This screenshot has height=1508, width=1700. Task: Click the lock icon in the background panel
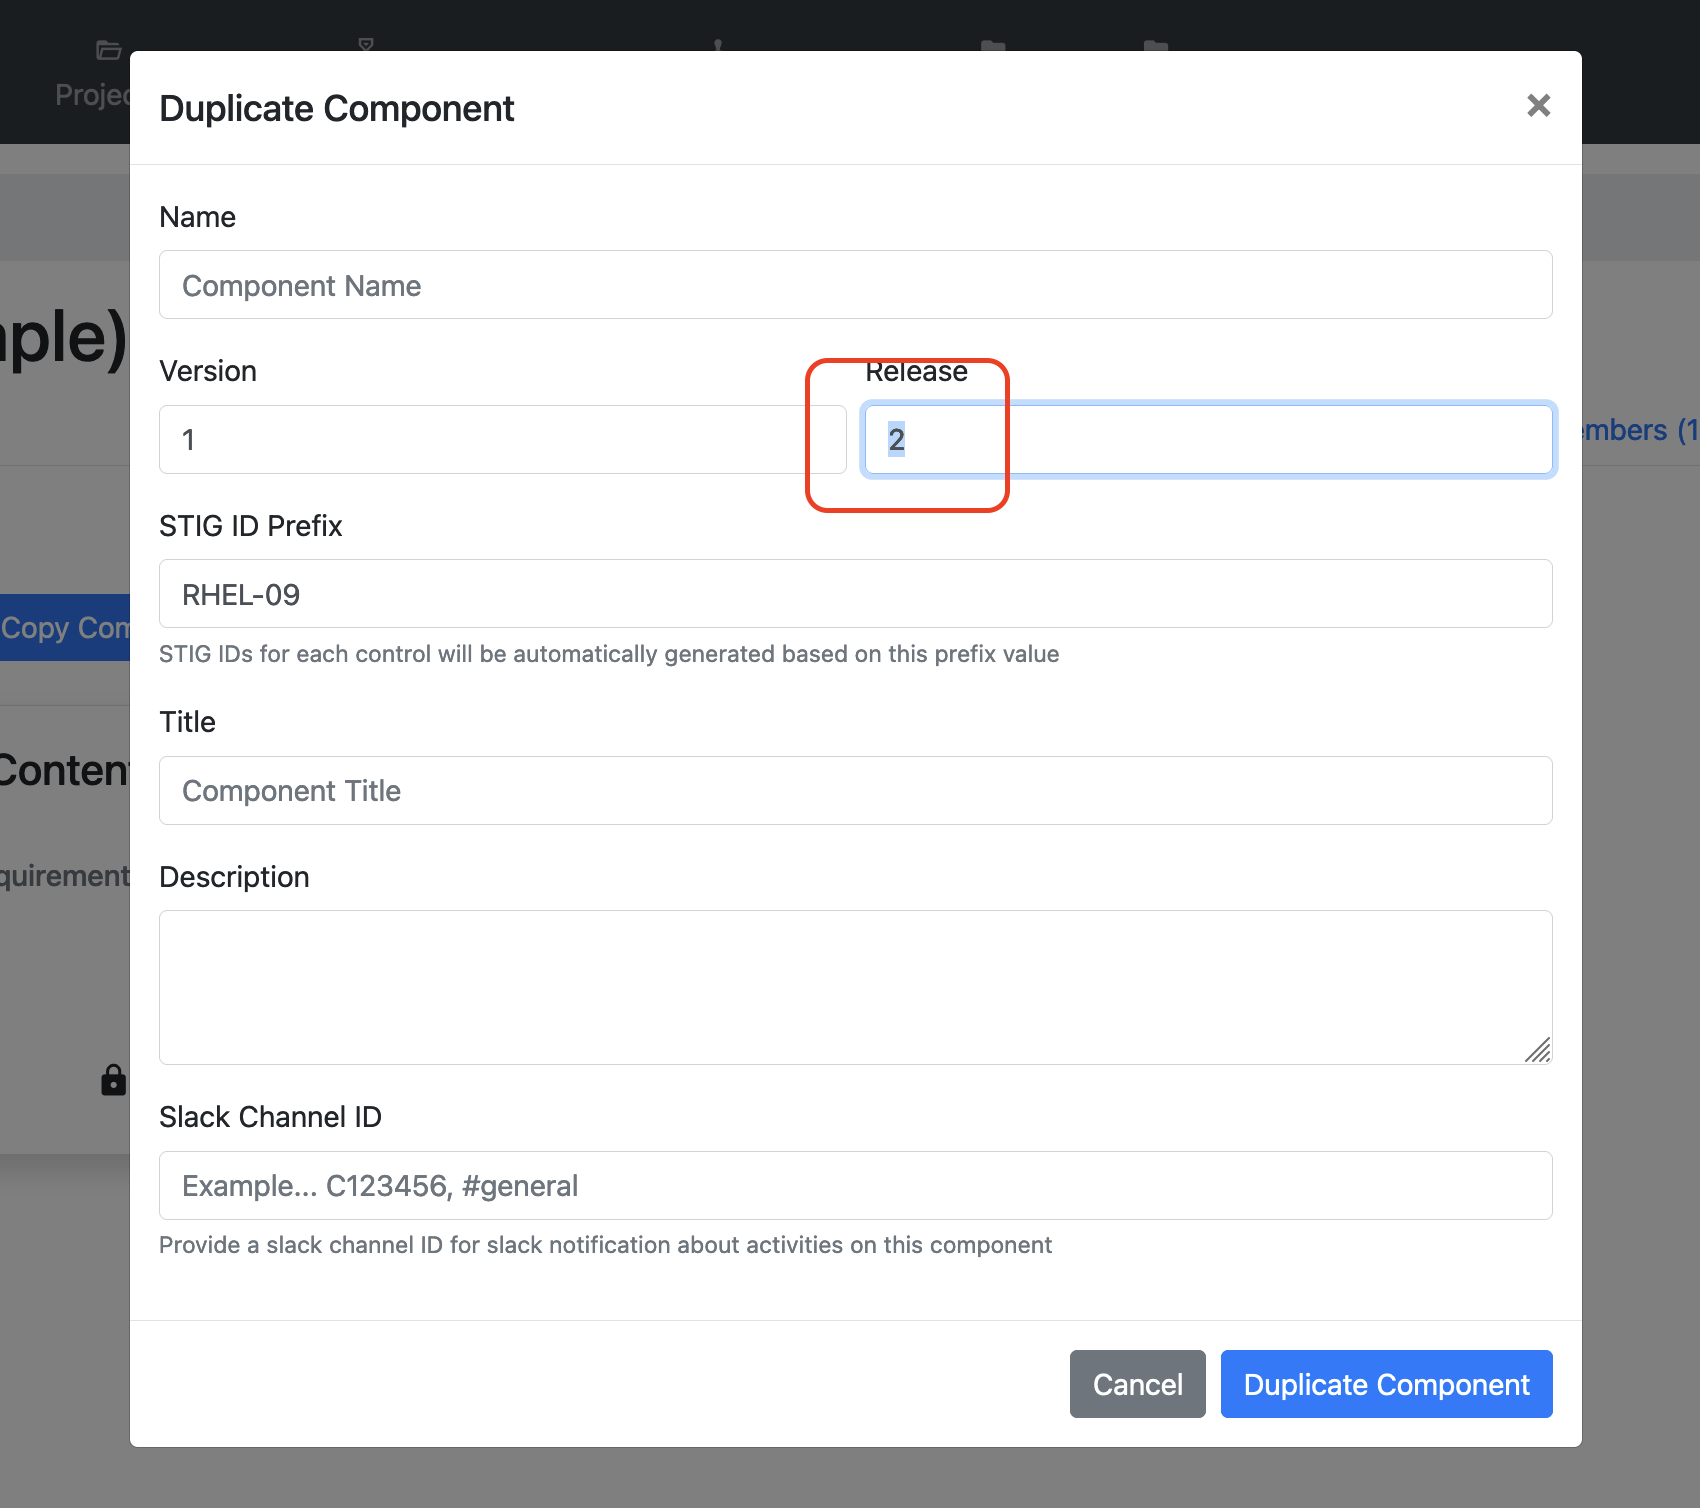113,1081
